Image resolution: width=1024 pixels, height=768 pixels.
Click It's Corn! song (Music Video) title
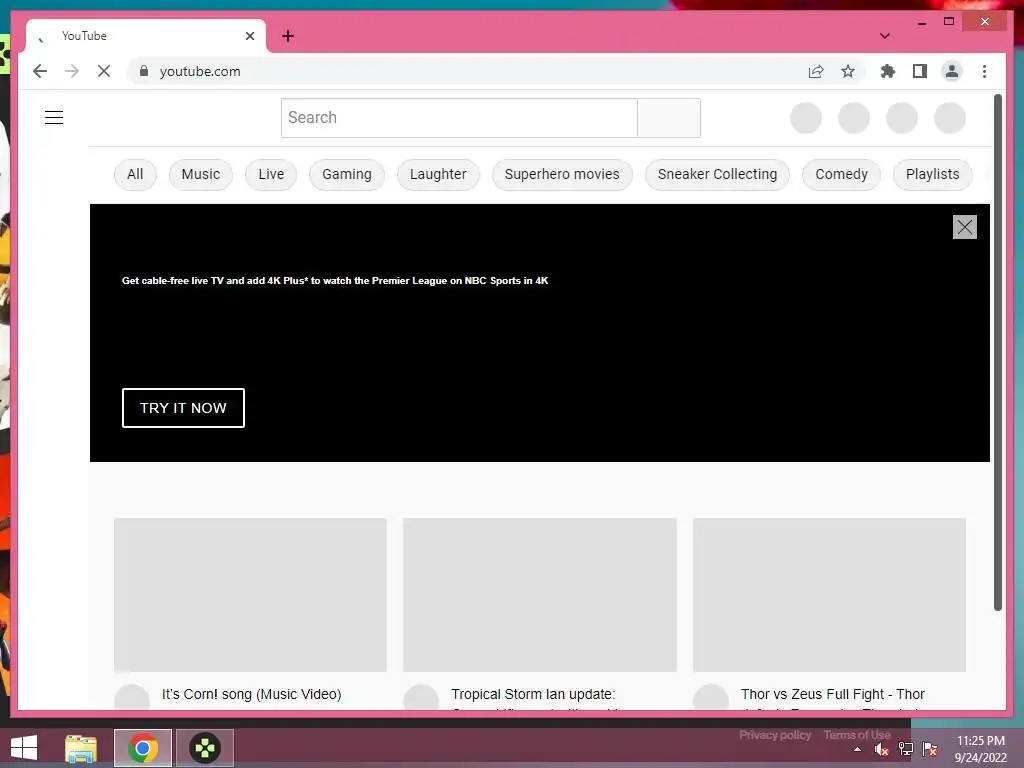(251, 694)
